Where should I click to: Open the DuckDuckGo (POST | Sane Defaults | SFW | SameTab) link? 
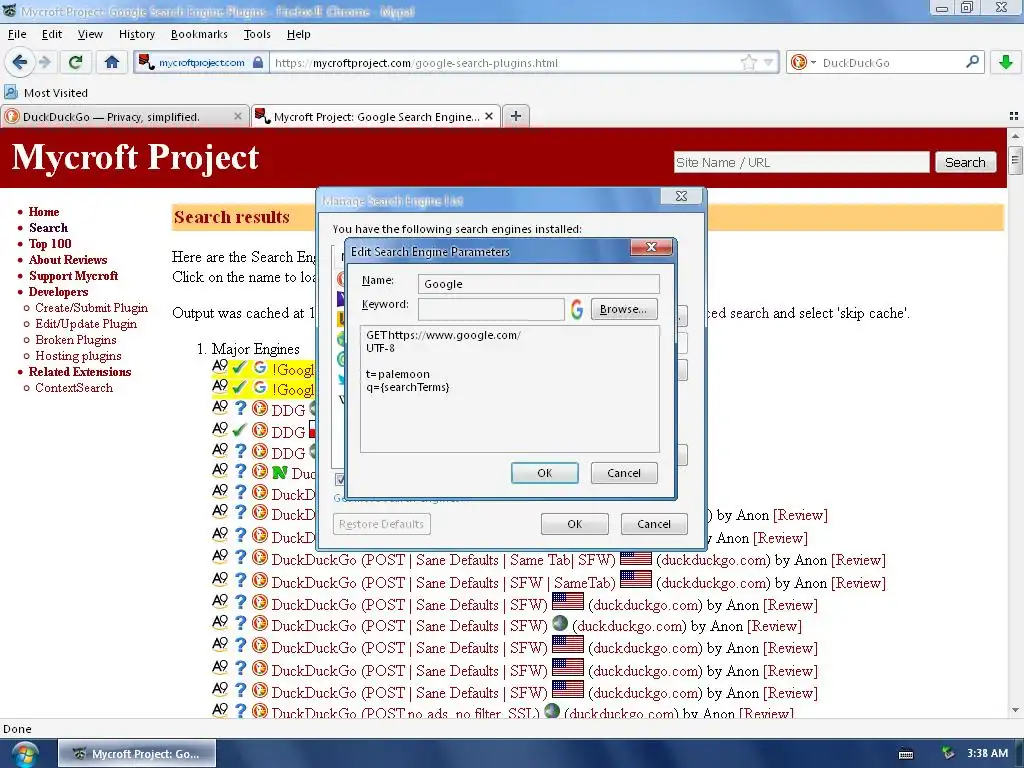point(443,583)
